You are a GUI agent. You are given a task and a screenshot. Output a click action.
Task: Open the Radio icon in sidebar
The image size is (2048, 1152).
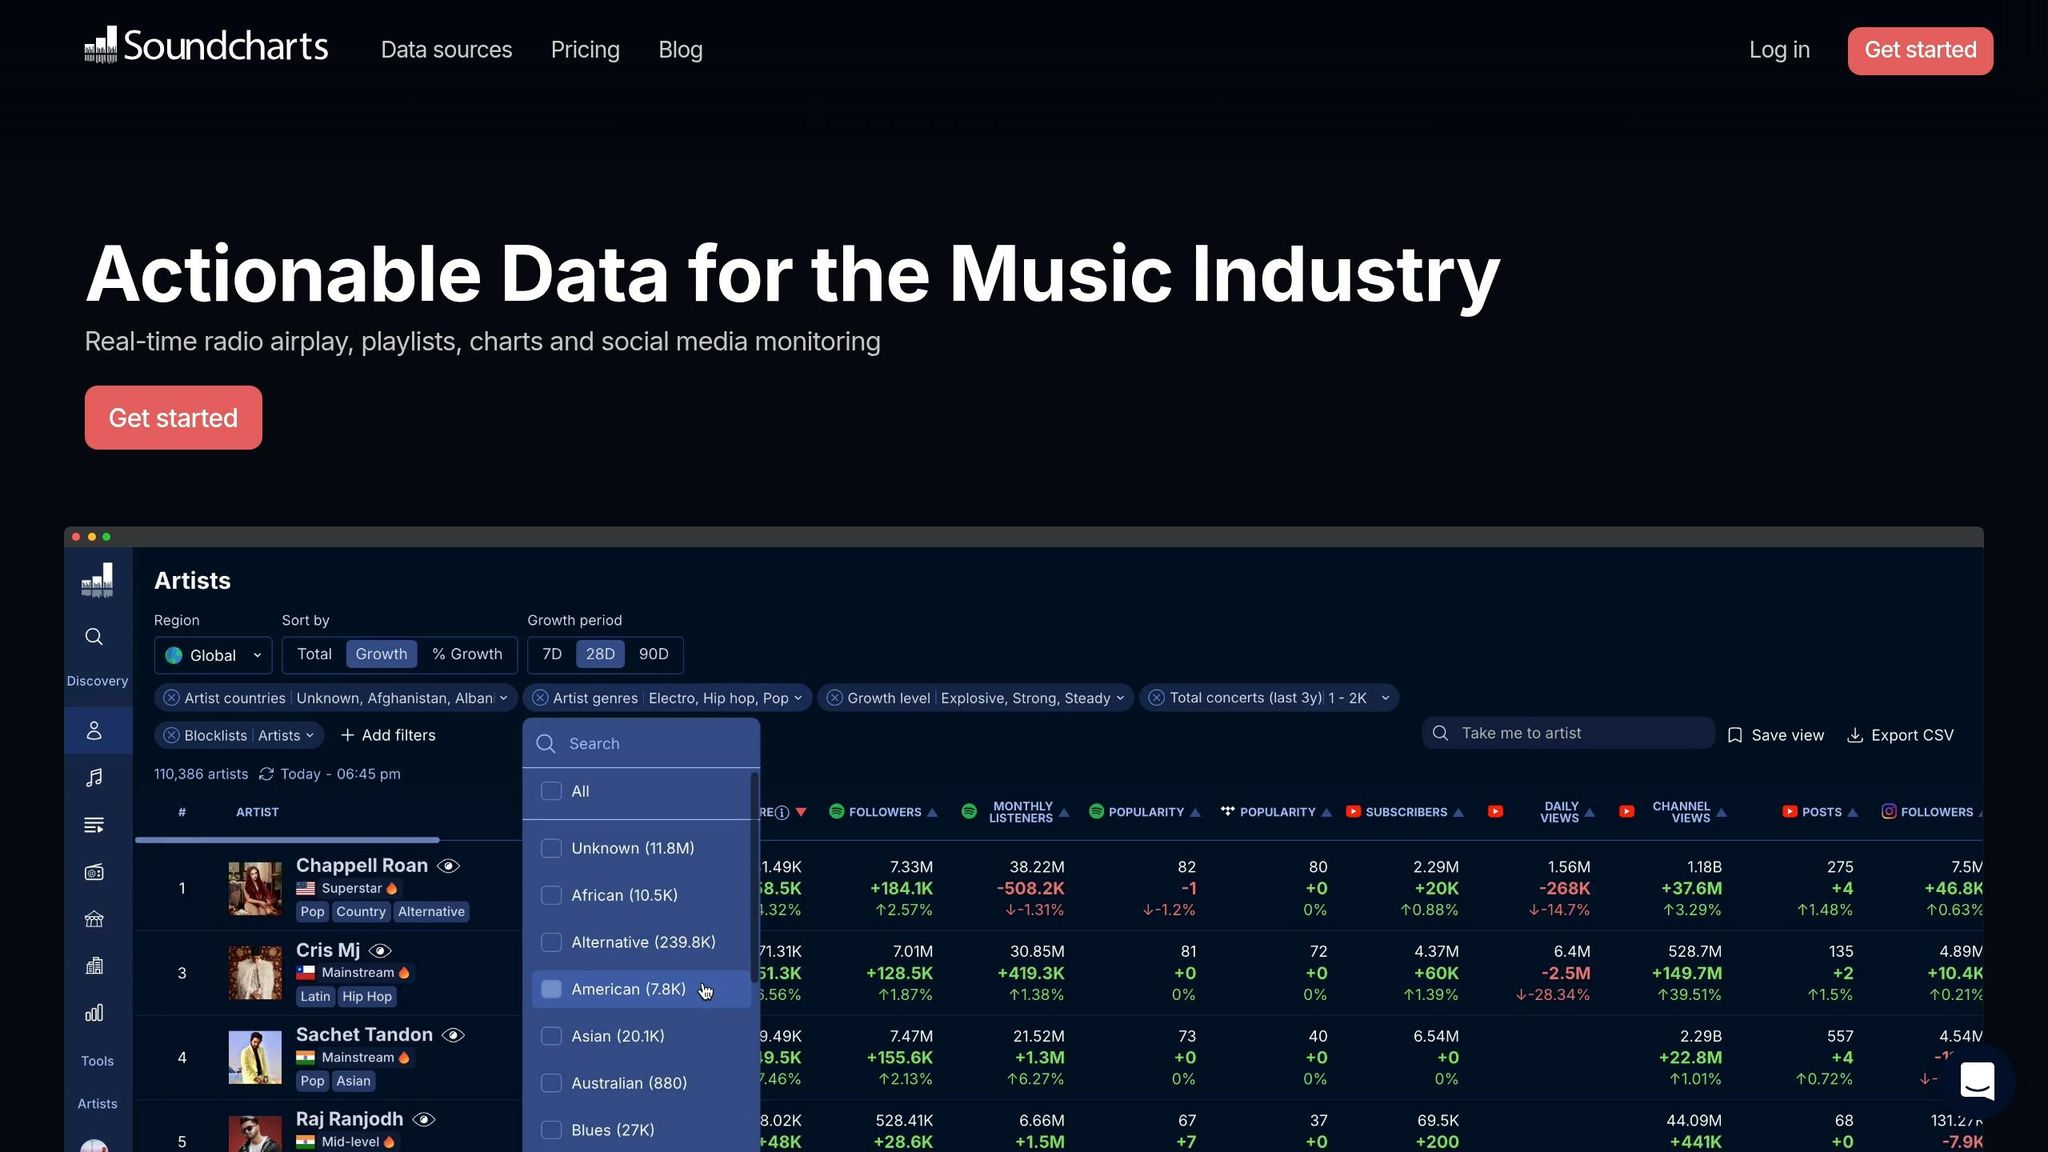point(94,872)
